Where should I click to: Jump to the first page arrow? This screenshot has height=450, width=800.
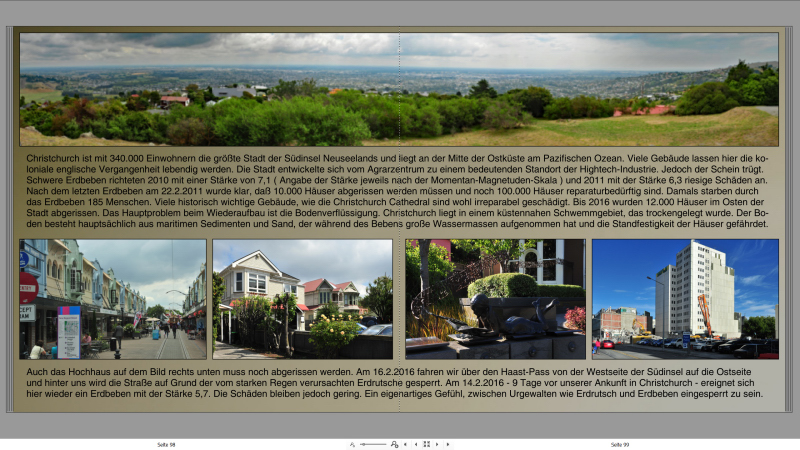406,444
